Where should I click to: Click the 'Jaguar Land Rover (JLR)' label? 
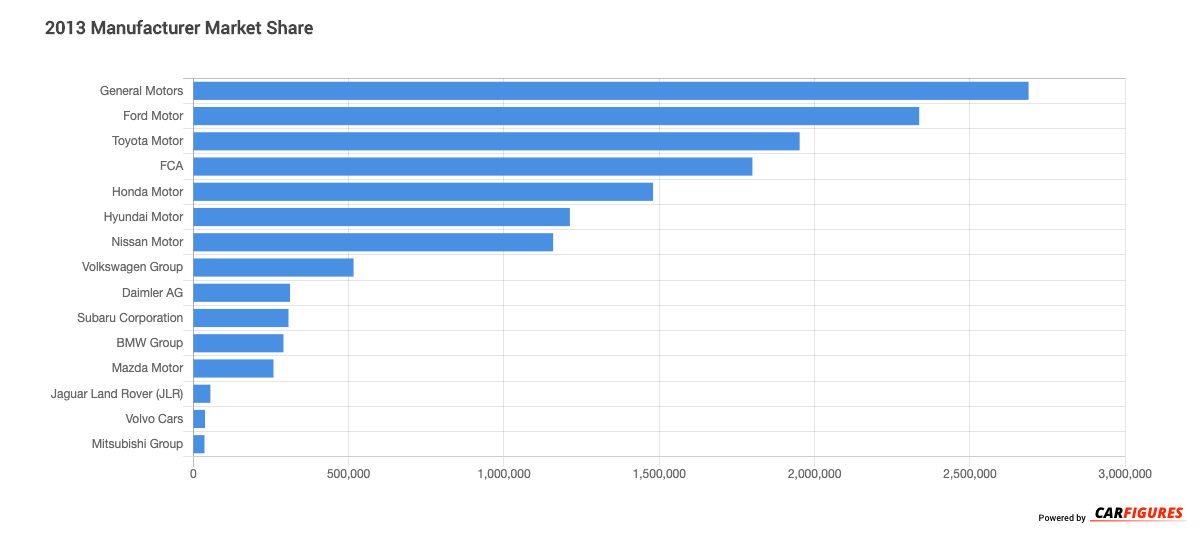point(117,394)
